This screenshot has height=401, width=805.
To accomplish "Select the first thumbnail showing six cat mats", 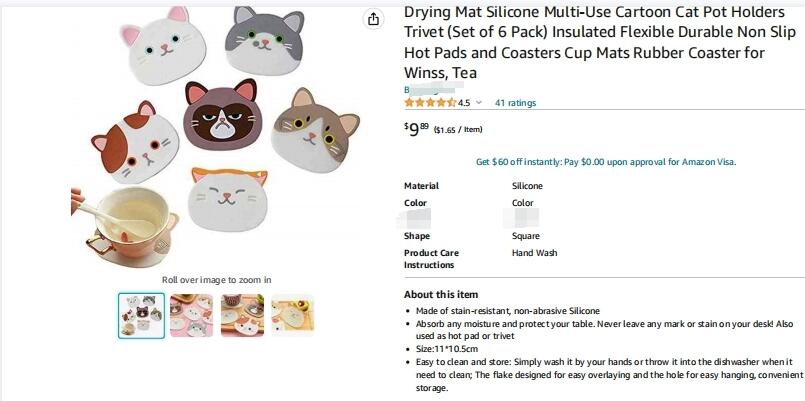I will (x=141, y=315).
